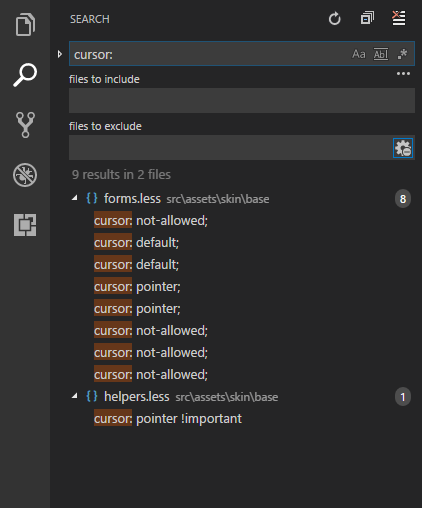Click helpers.less curly braces file icon
The width and height of the screenshot is (422, 508).
(92, 396)
